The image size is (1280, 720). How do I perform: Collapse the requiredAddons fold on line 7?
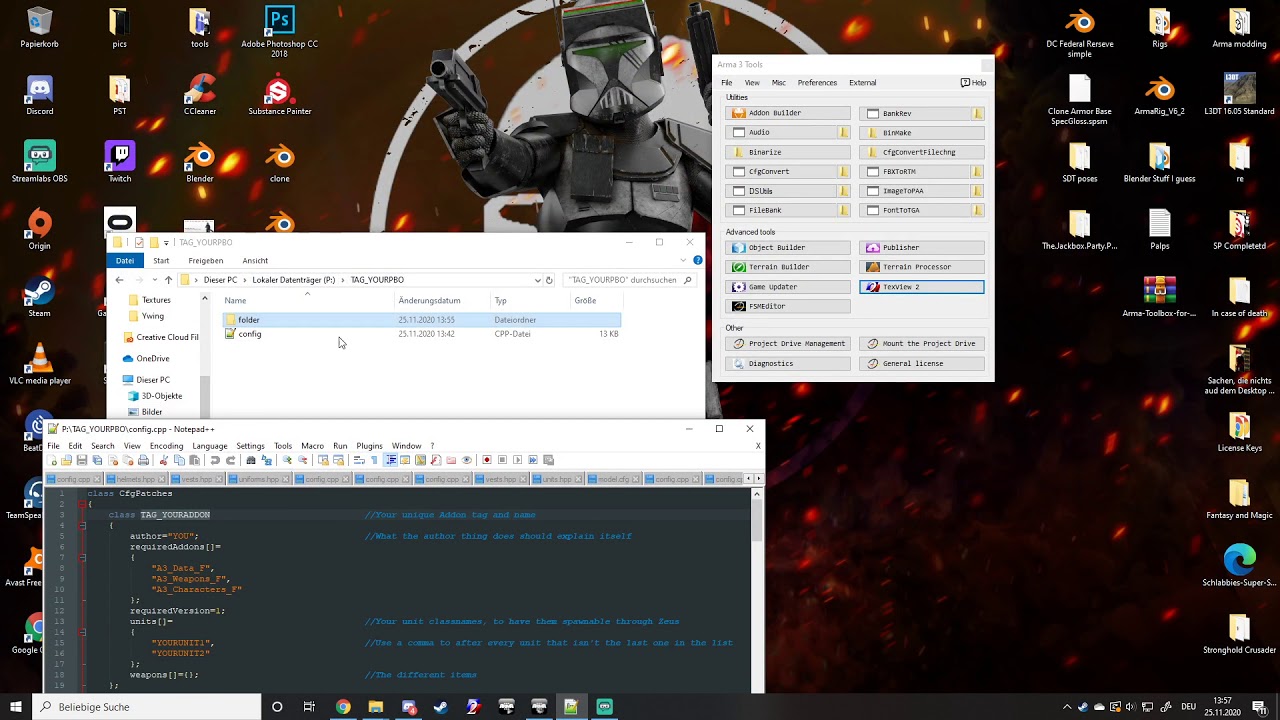pyautogui.click(x=83, y=557)
